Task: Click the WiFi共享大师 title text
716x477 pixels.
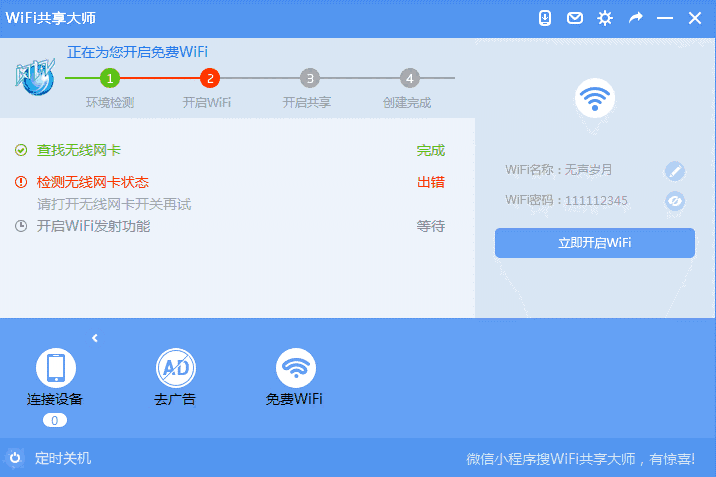Action: (51, 18)
